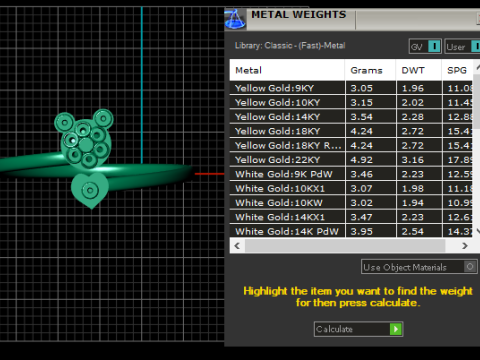Viewport: 480px width, 360px height.
Task: Select the Yellow Gold:10KY row
Action: click(x=351, y=102)
